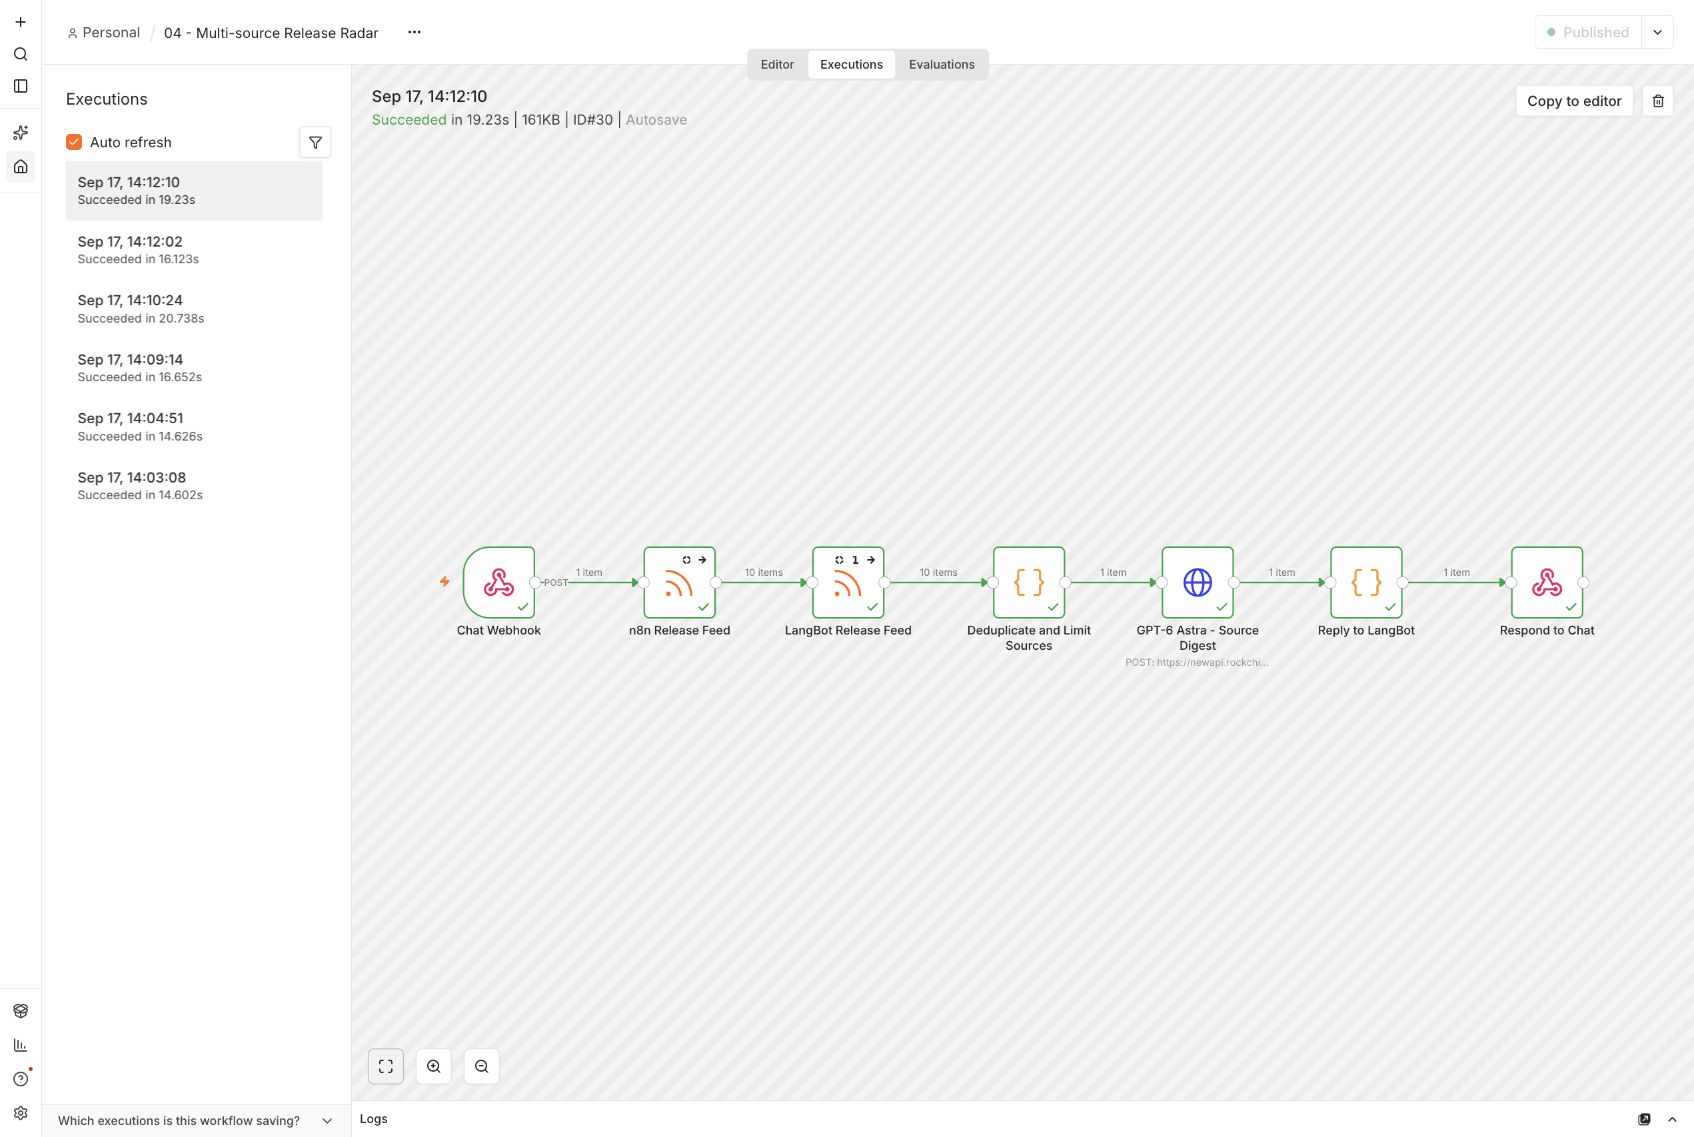Click Copy to editor button
Screen dimensions: 1694x1137
(1574, 101)
